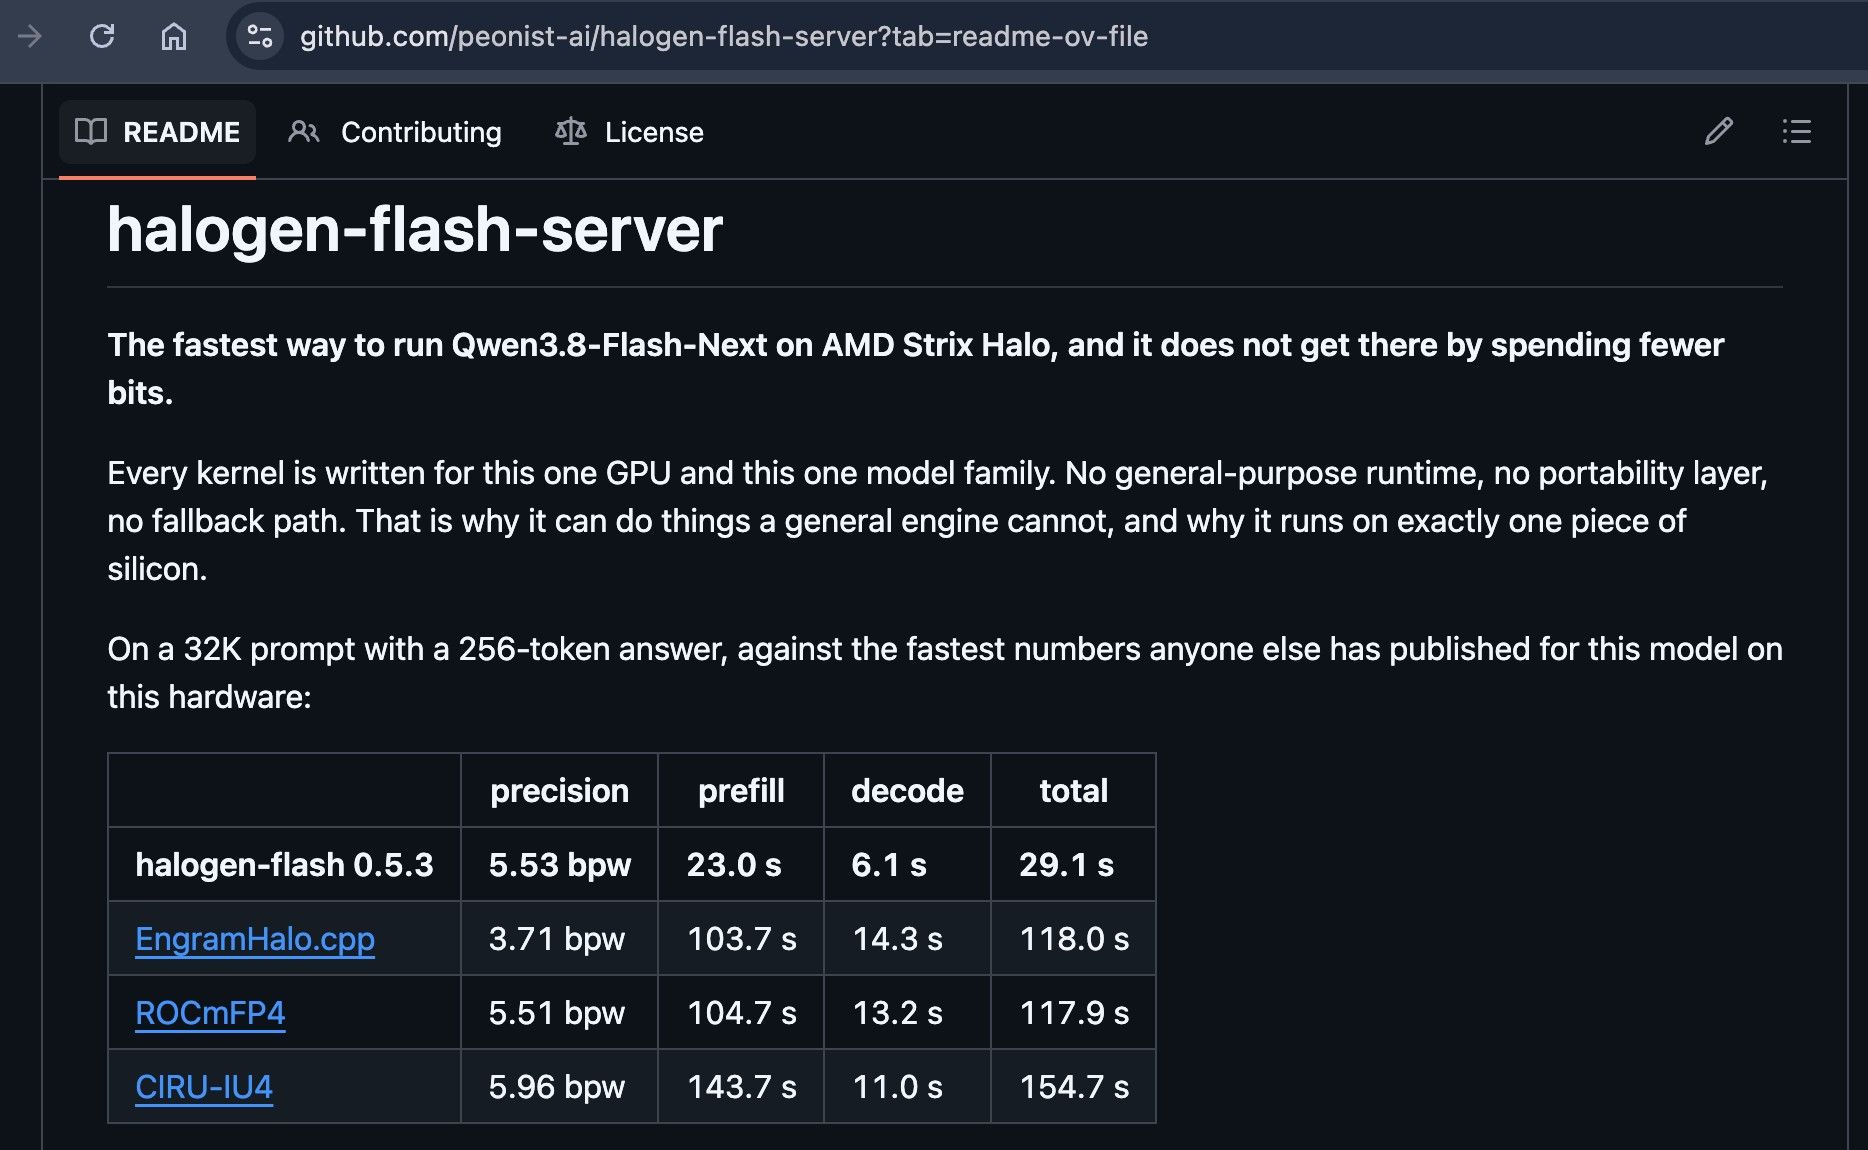
Task: Open the Contributing tab
Action: point(395,132)
